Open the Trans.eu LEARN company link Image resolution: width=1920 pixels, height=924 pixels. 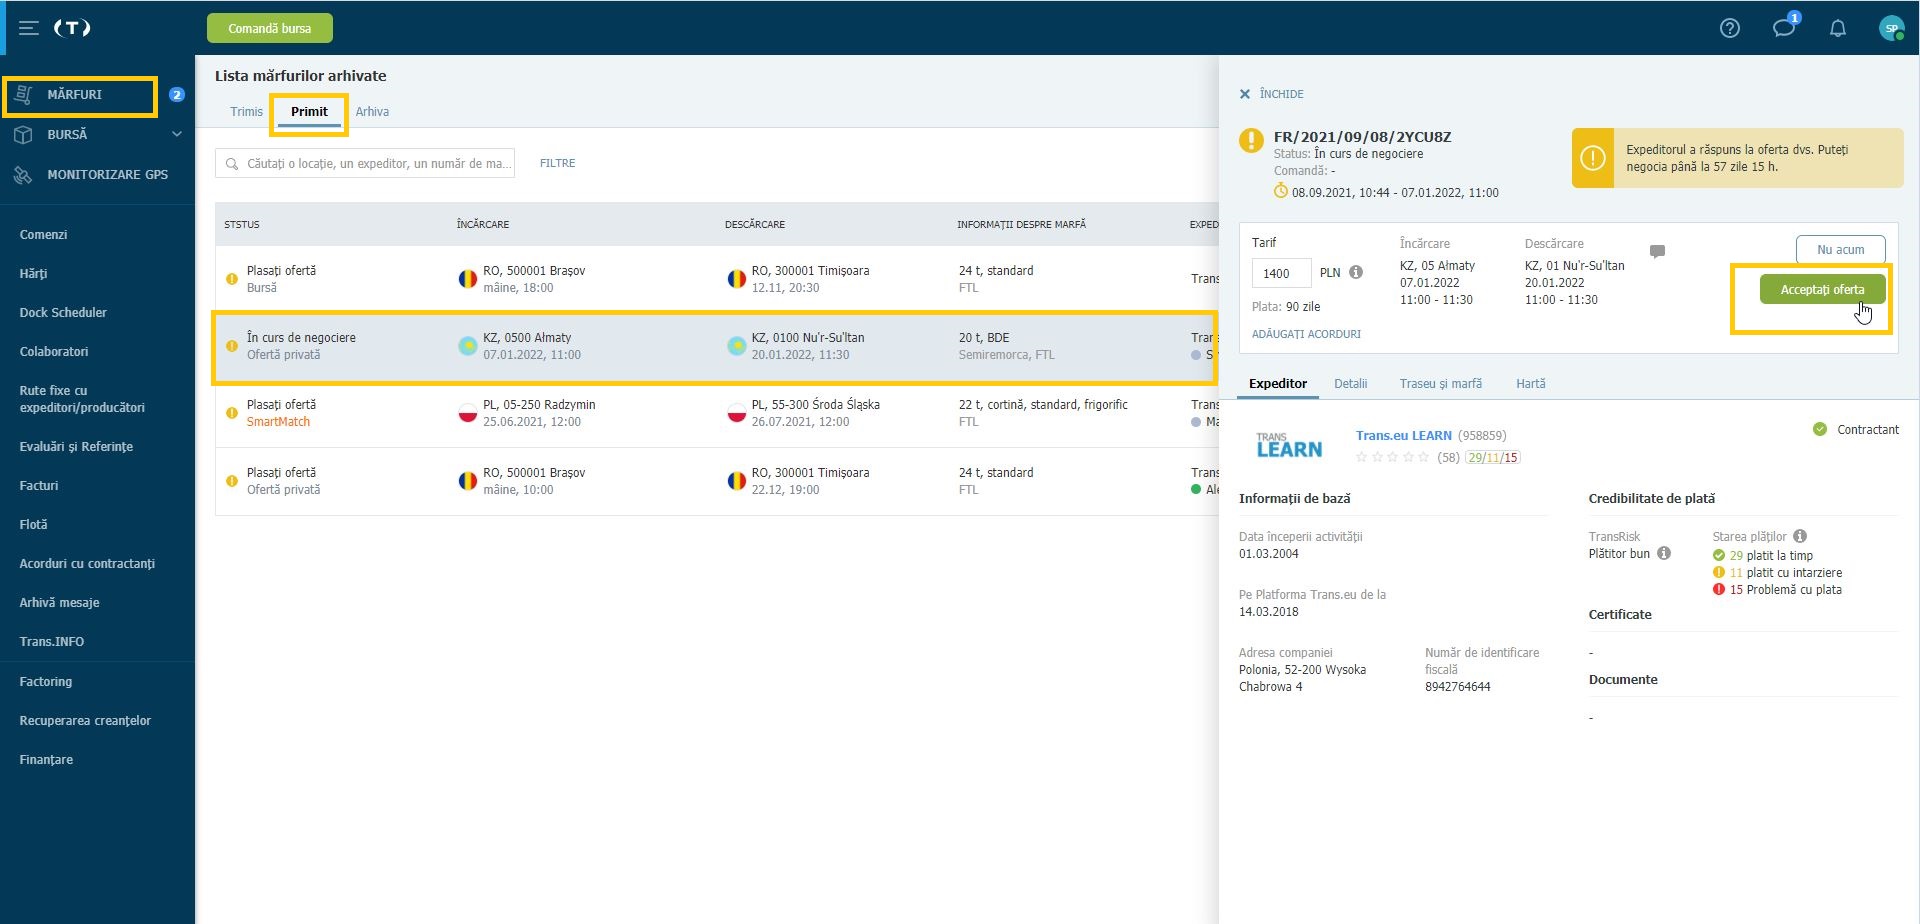1404,435
